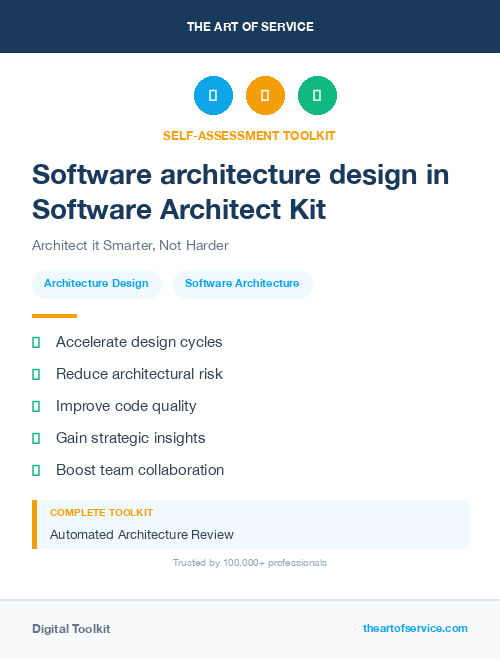Click the Architecture Design tag
Viewport: 500px width, 659px height.
(97, 284)
